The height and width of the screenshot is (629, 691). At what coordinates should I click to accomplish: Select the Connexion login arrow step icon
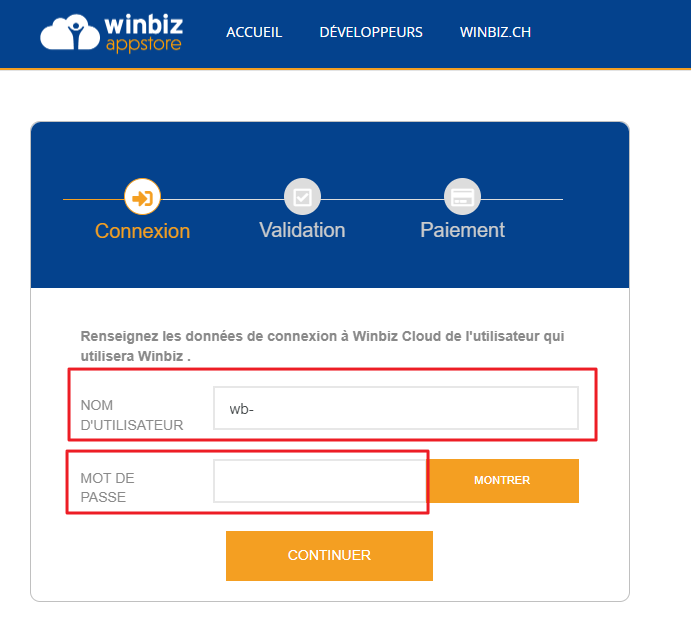point(142,197)
